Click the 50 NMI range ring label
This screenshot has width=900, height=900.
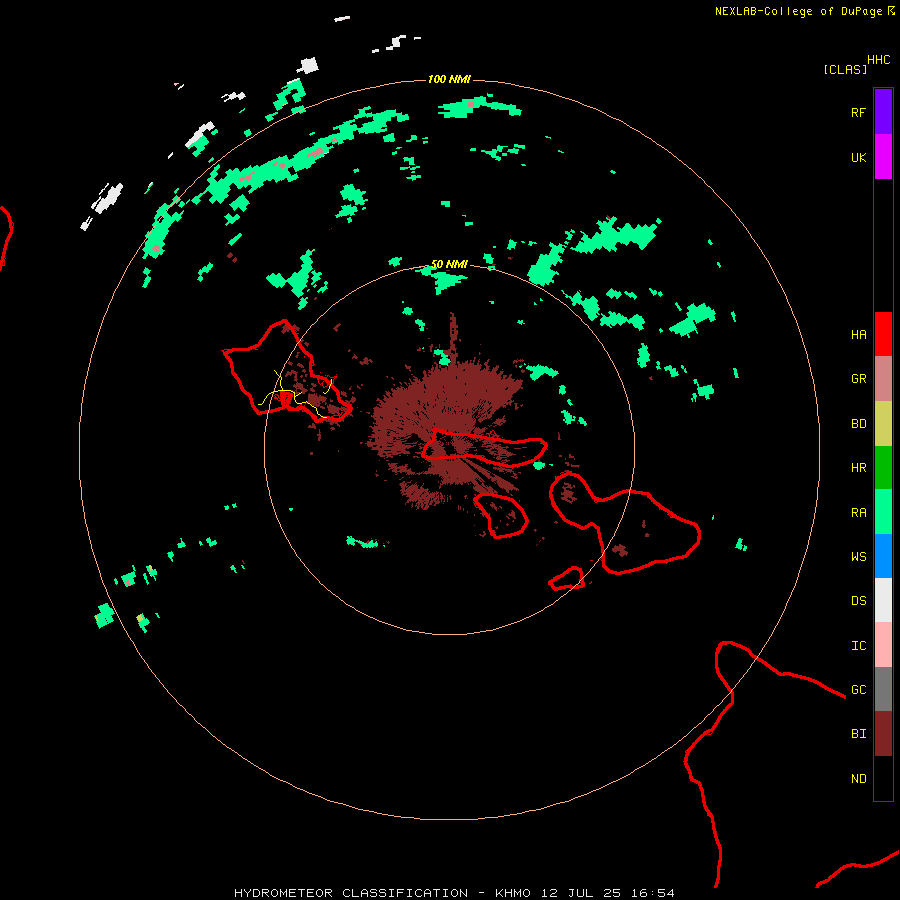449,264
